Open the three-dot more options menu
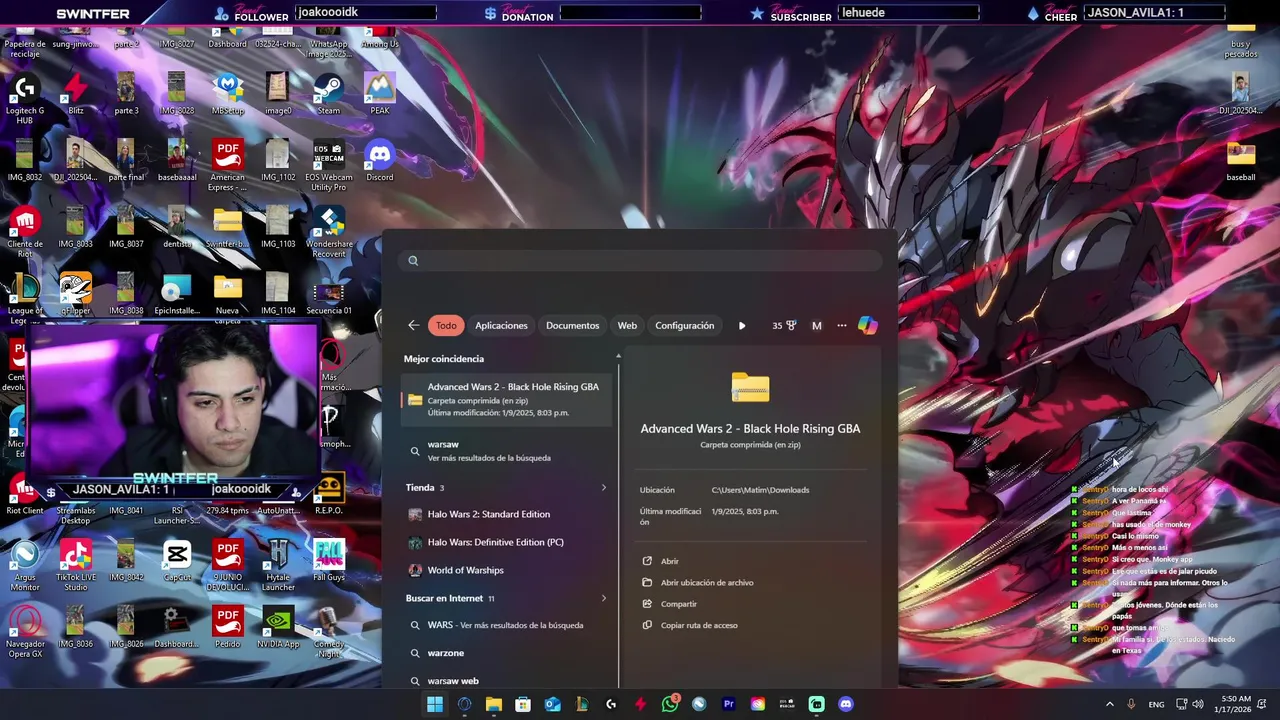This screenshot has width=1280, height=720. point(842,325)
